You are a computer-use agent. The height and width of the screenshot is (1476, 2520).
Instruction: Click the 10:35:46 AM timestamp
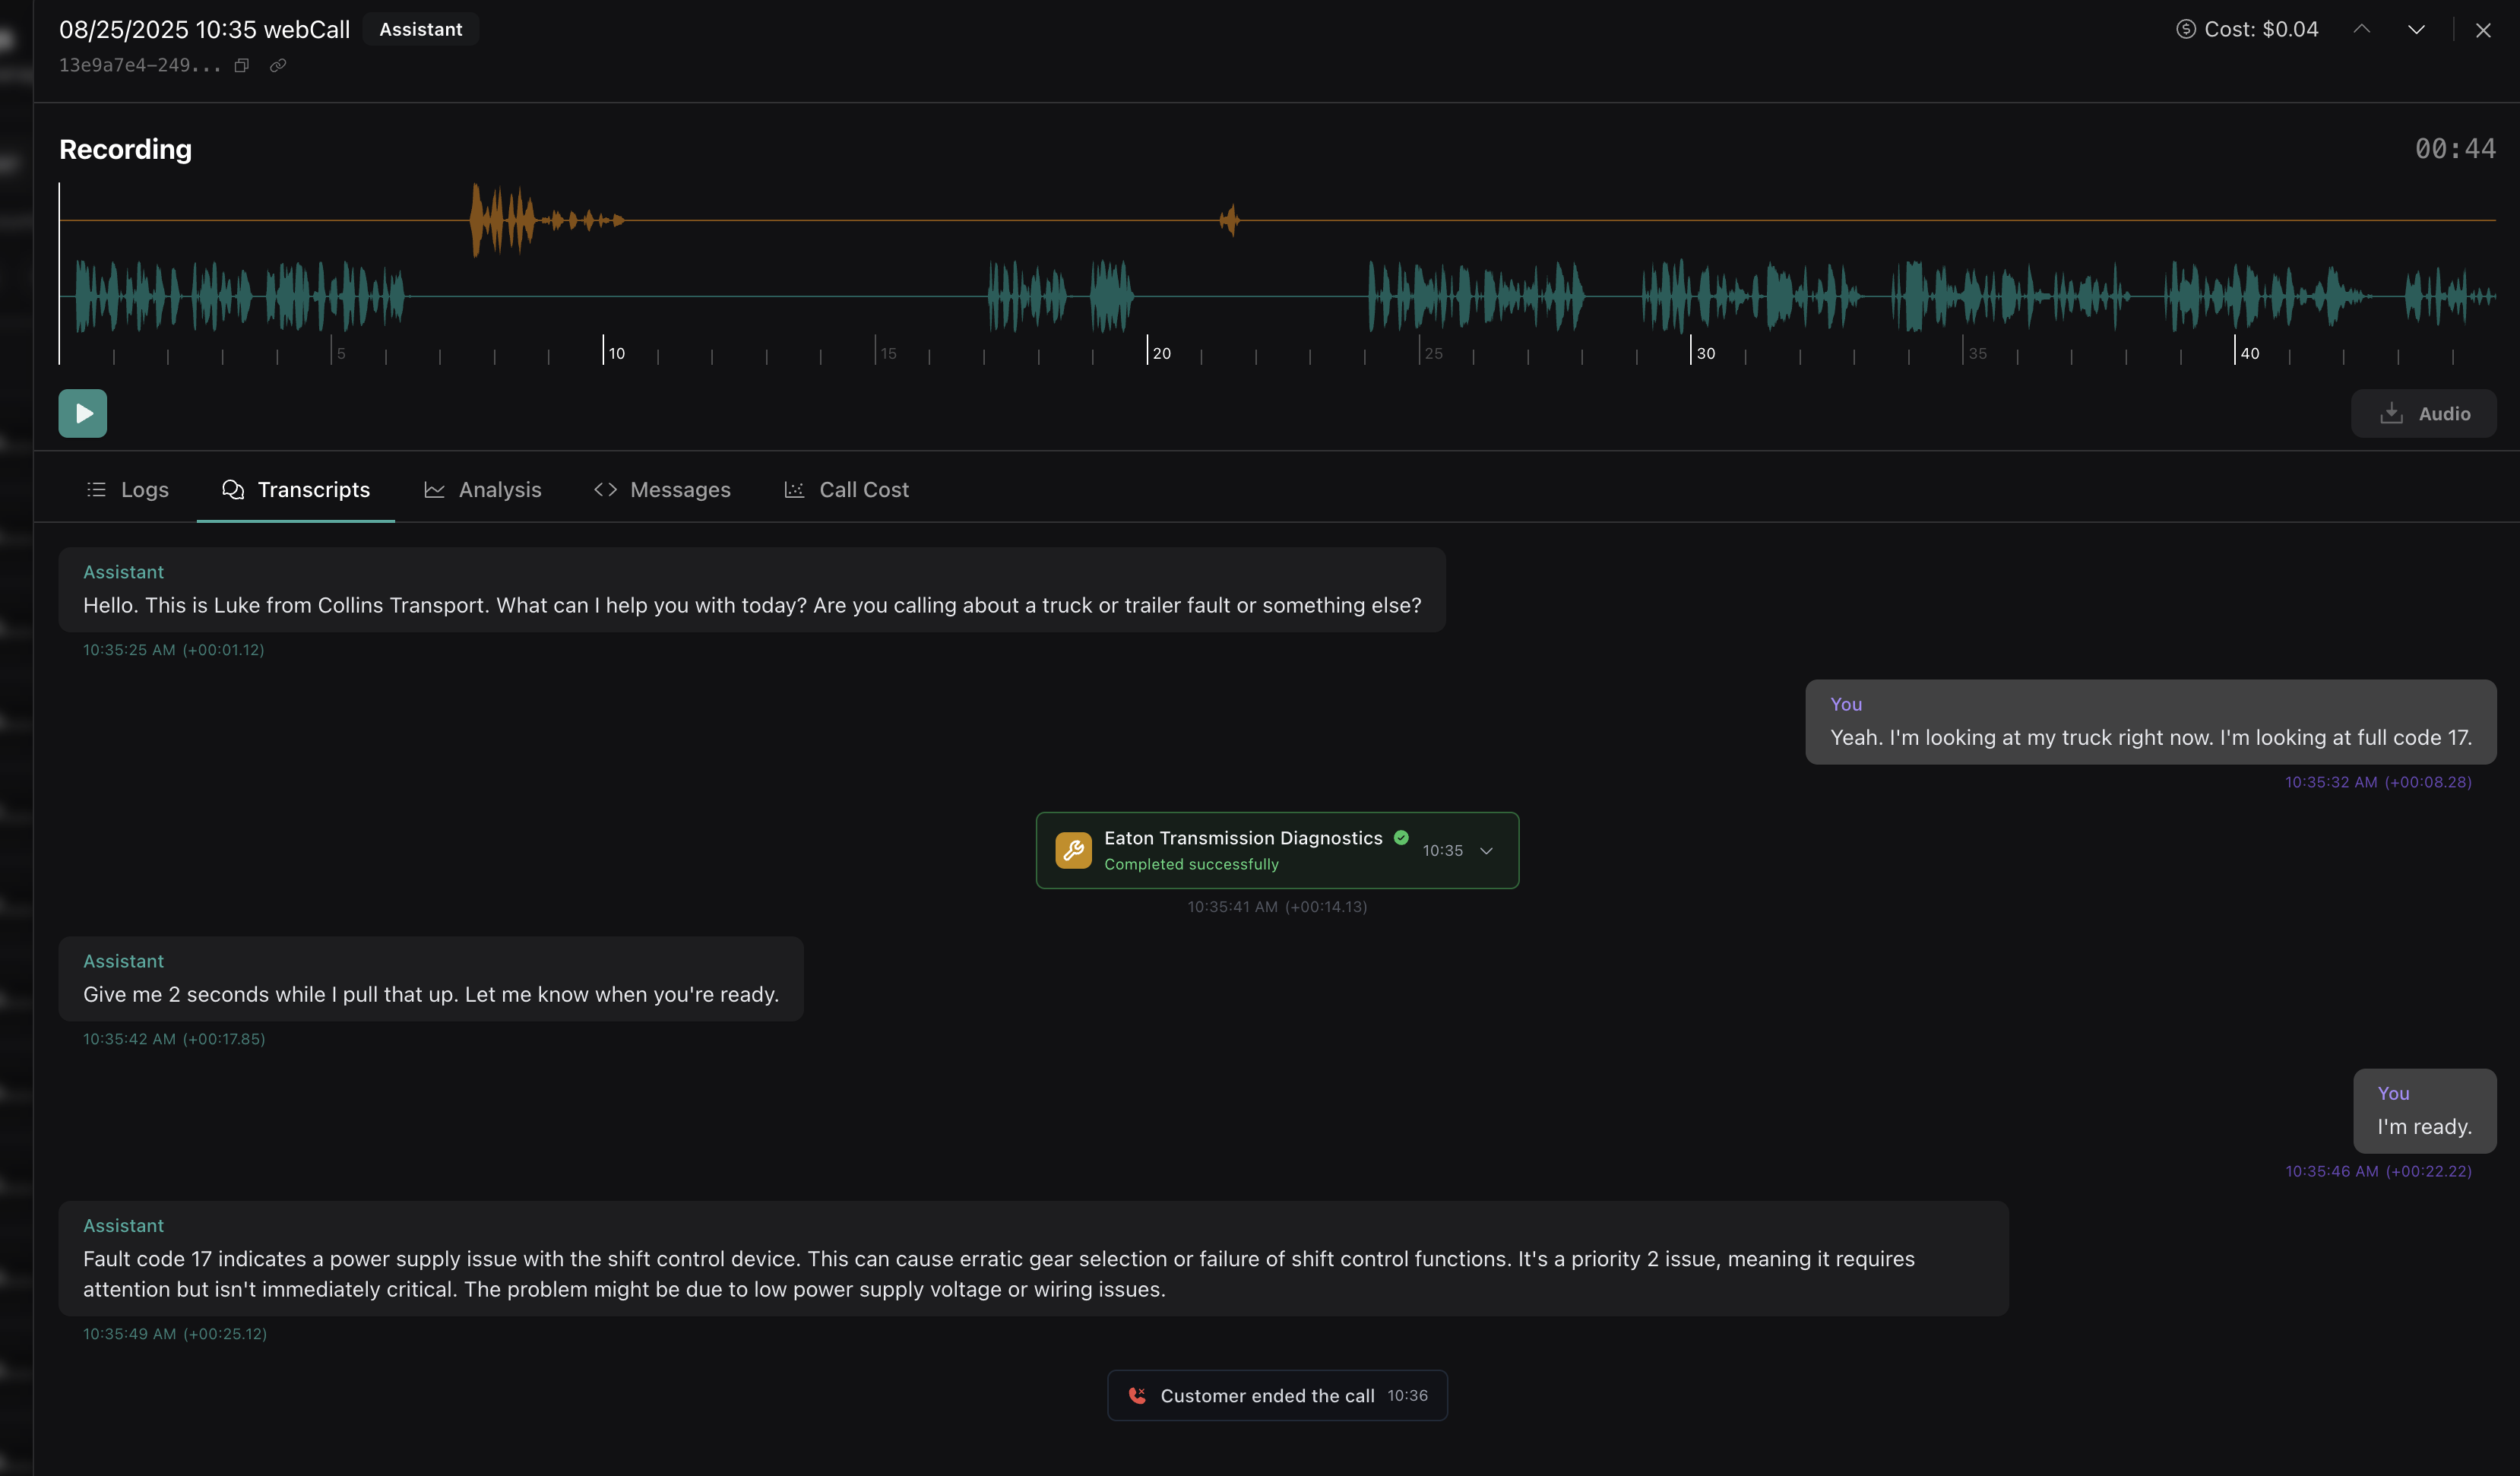(2378, 1171)
